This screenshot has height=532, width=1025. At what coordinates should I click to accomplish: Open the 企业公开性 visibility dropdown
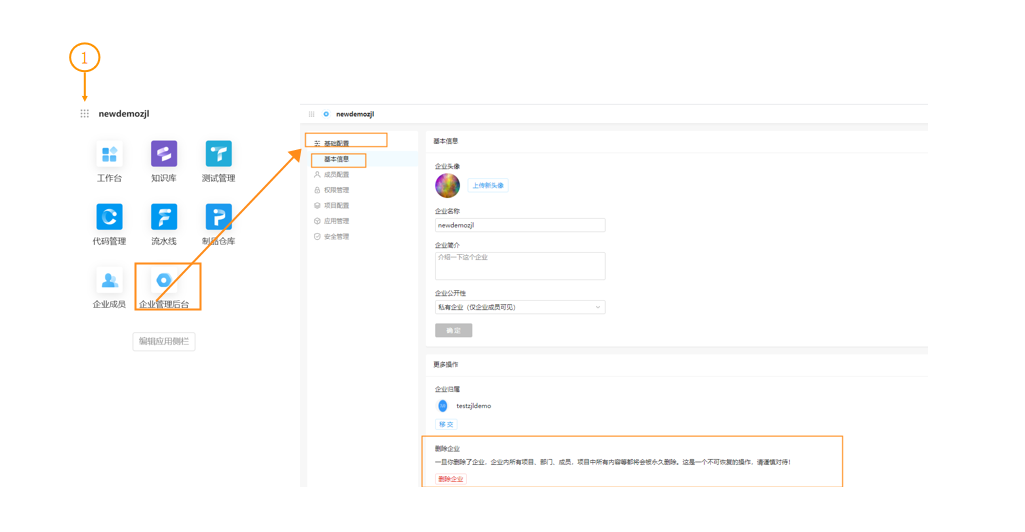coord(520,307)
